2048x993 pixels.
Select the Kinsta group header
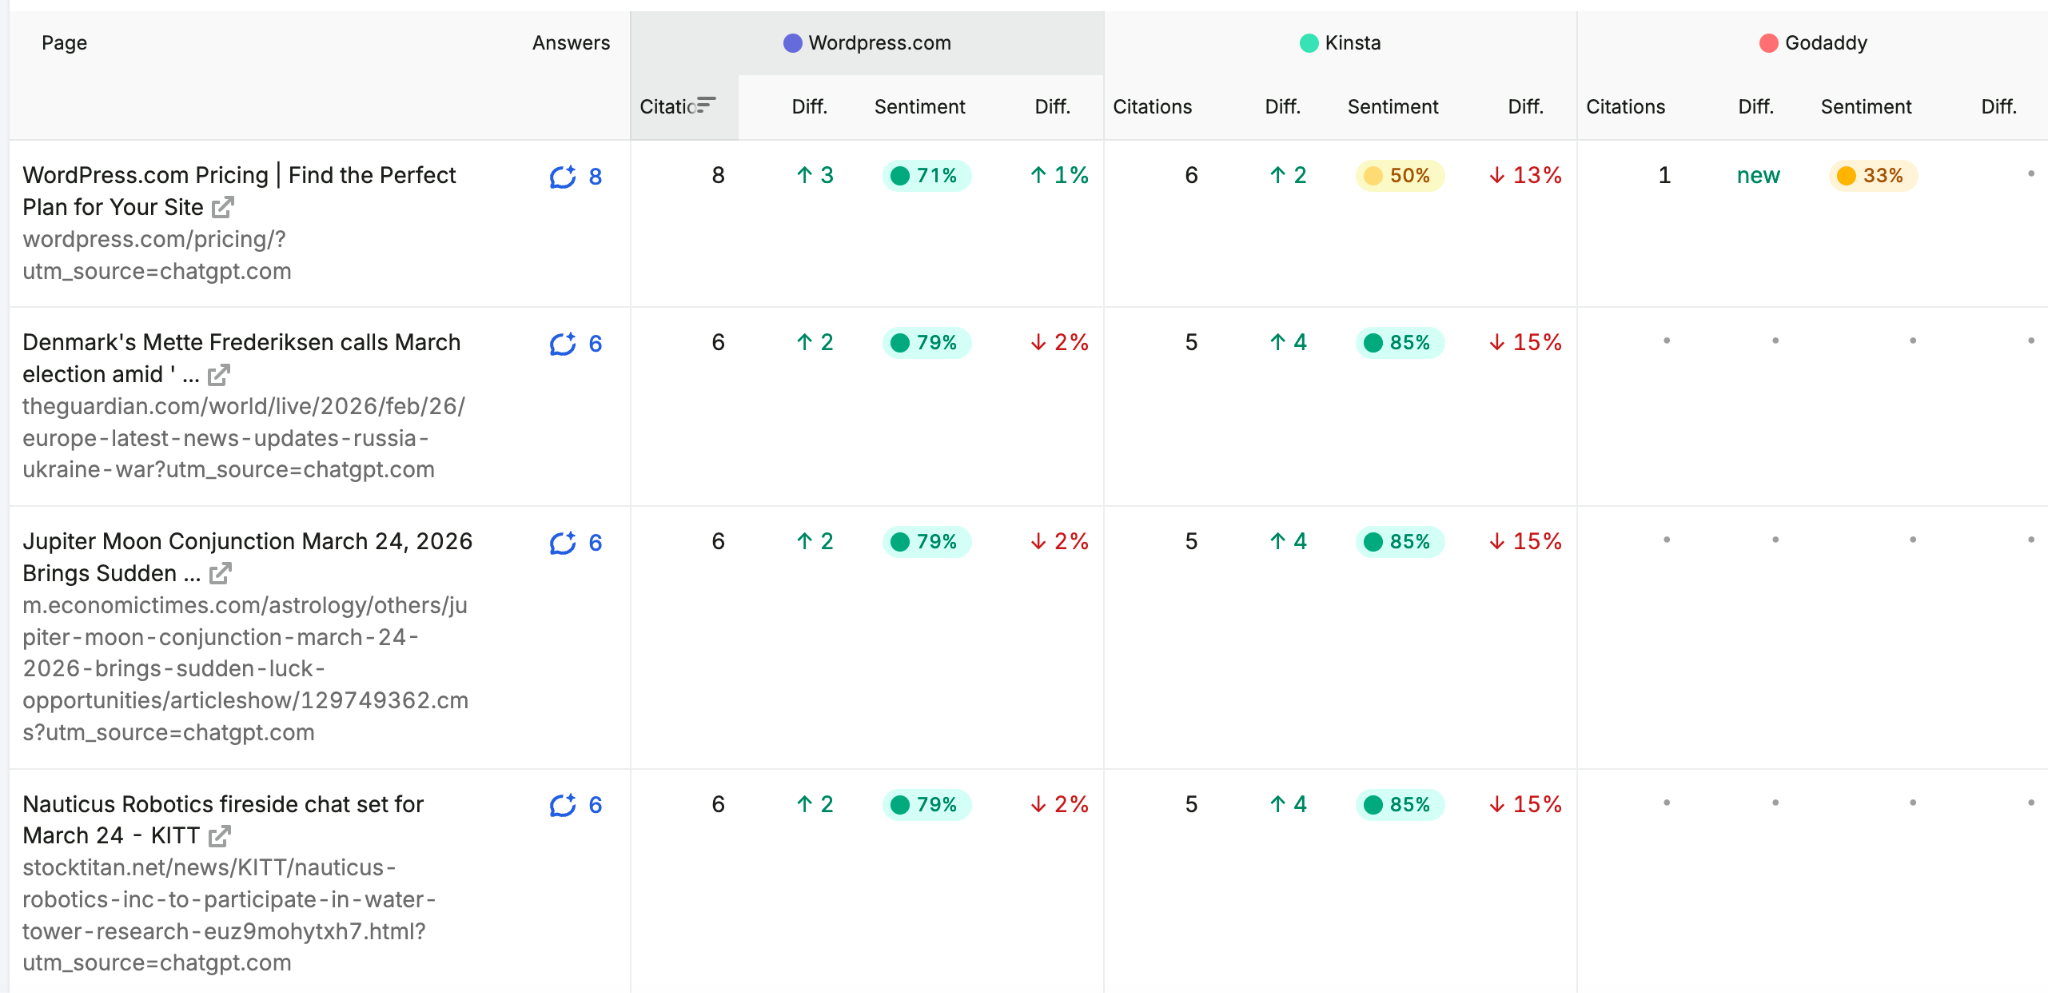(x=1340, y=43)
